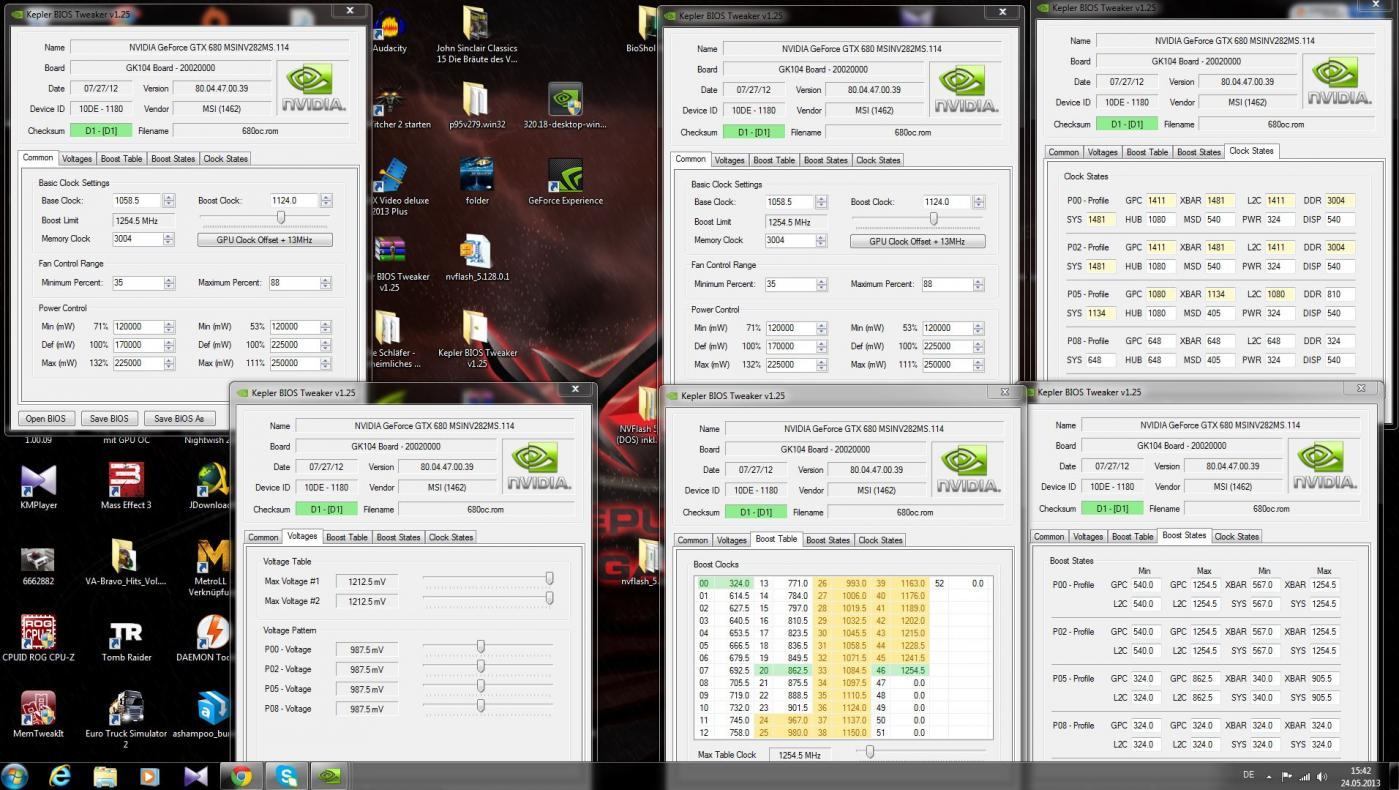This screenshot has width=1399, height=790.
Task: Open the VA-Bravo_Hits_Vol folder icon
Action: [x=126, y=563]
